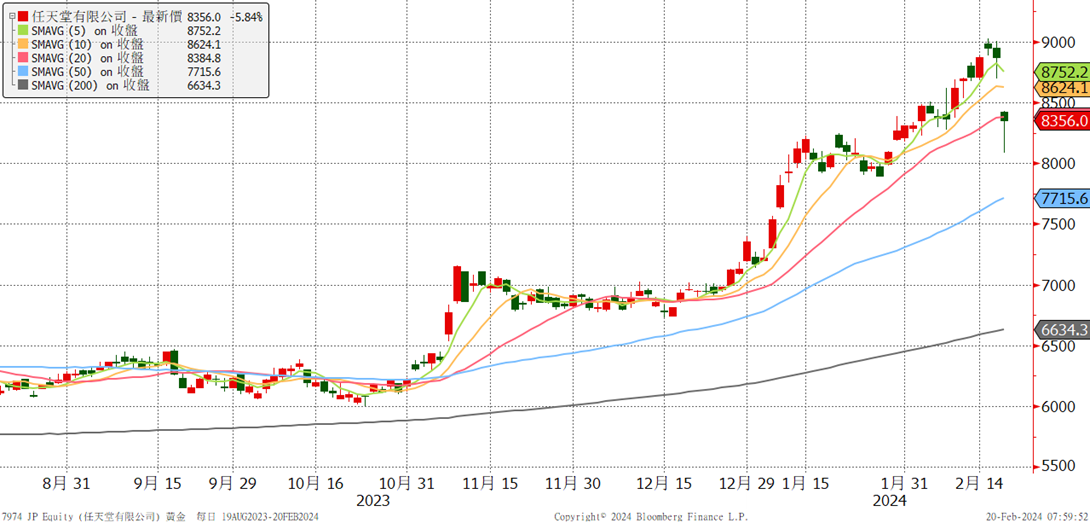
Task: Click the 2023 year label
Action: click(373, 501)
